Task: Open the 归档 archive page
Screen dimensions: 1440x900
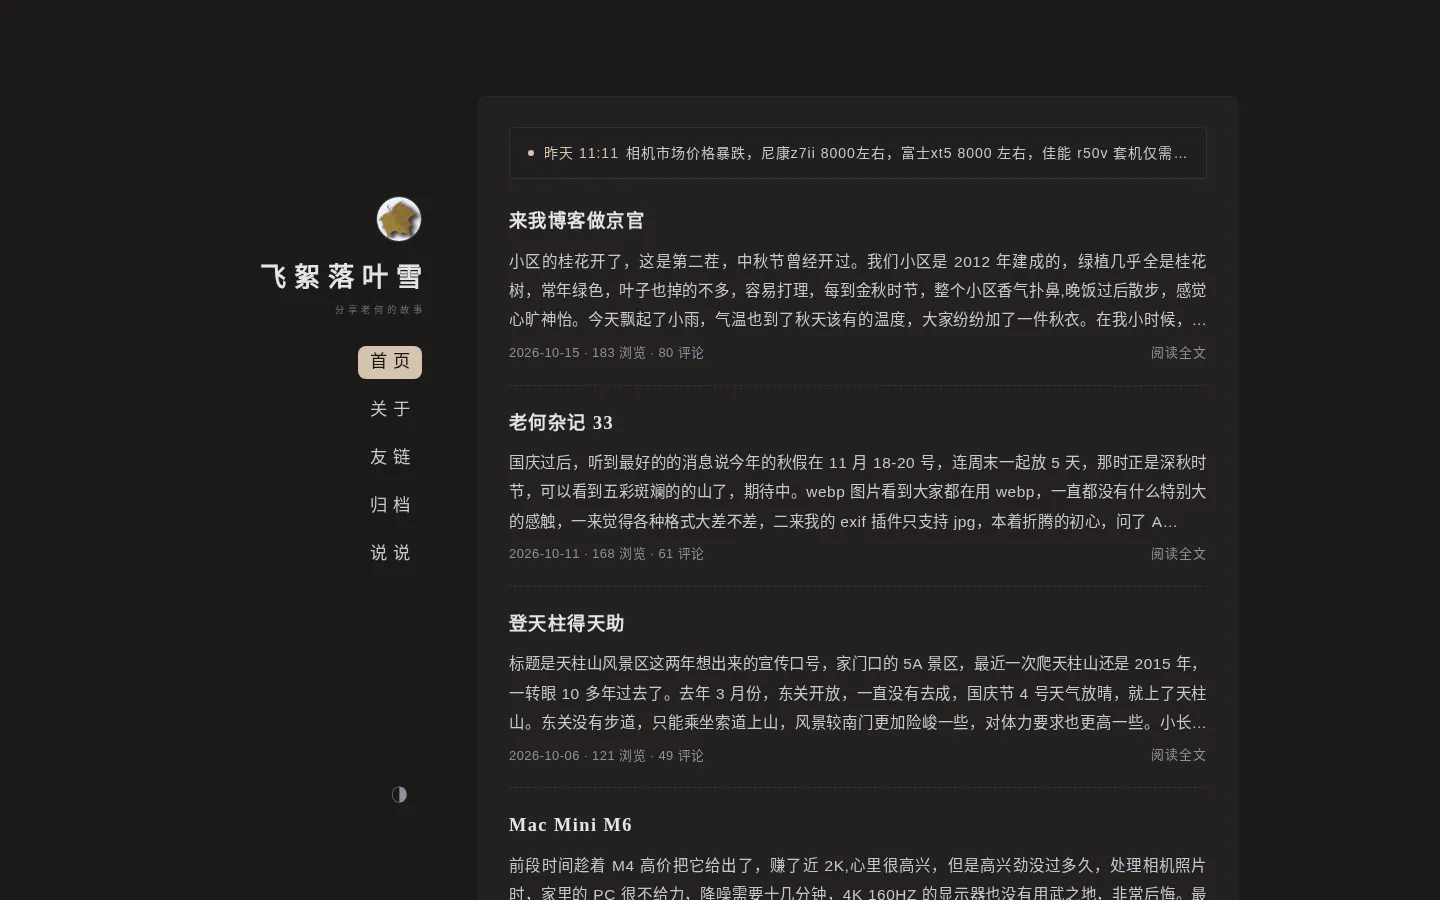Action: (390, 505)
